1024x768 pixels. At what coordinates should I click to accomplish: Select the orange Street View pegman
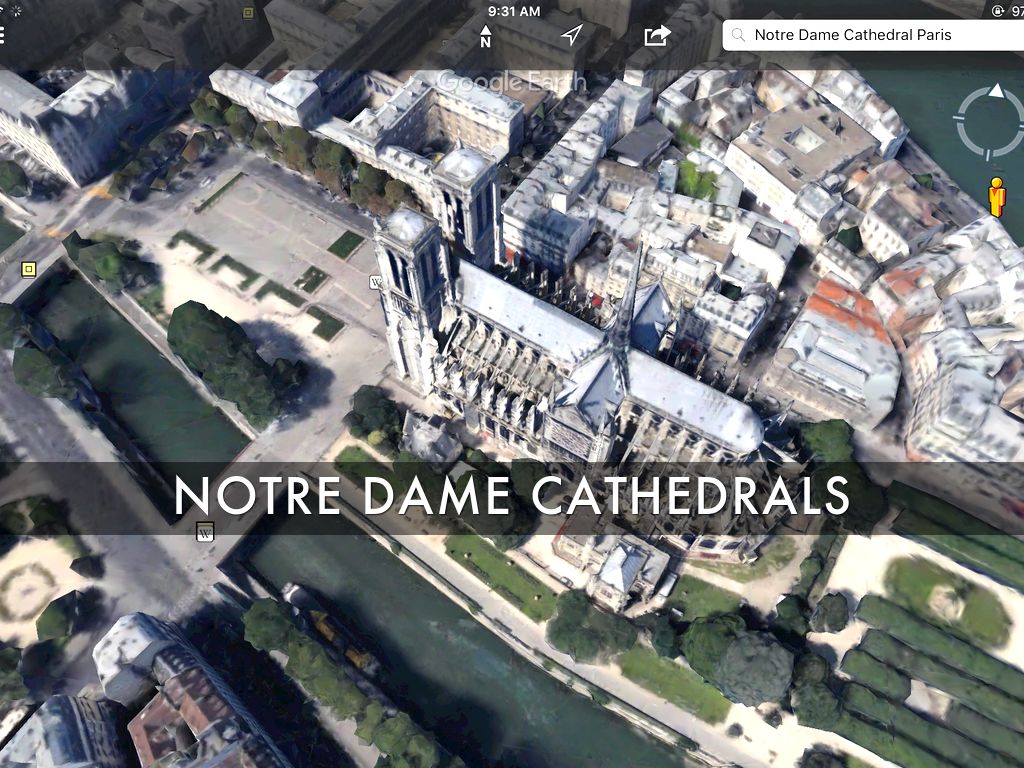pos(996,197)
